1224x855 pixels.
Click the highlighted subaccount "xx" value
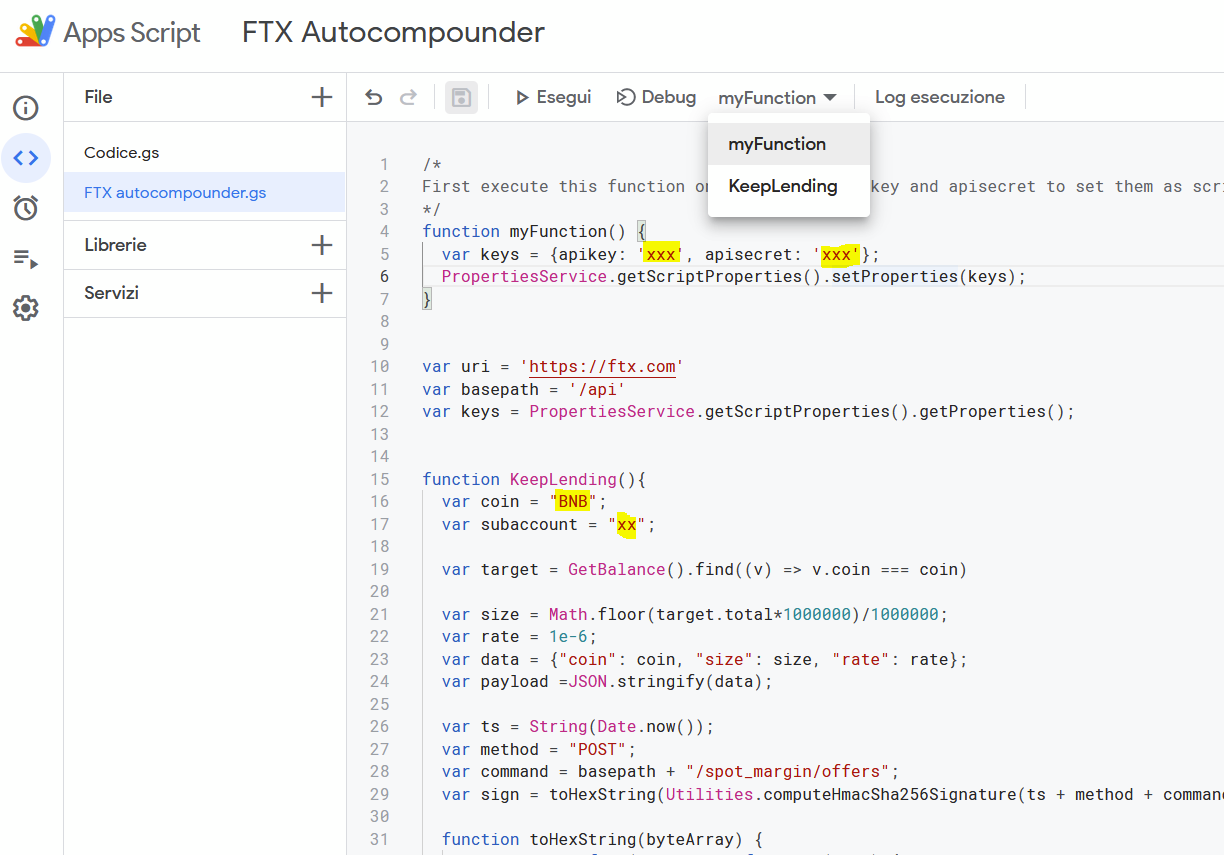tap(627, 525)
